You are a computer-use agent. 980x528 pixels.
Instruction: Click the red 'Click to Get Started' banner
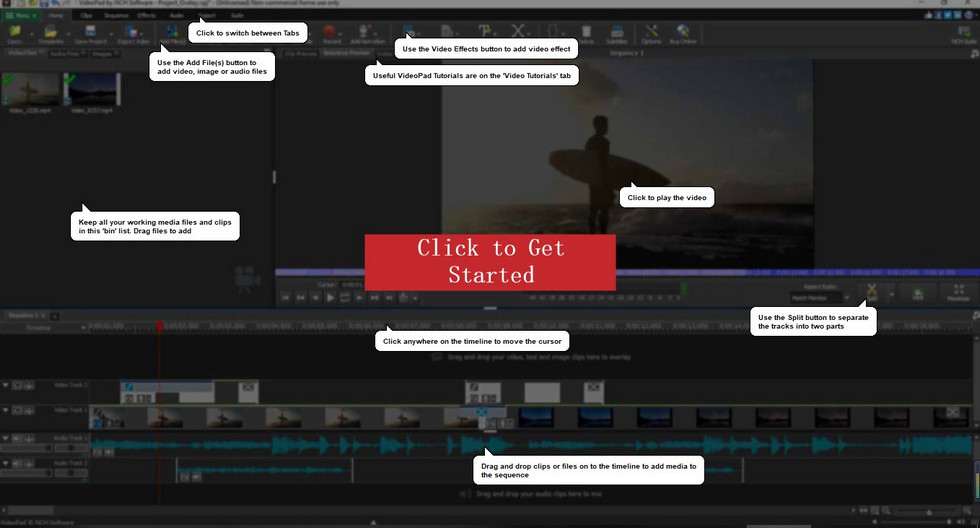[x=490, y=262]
